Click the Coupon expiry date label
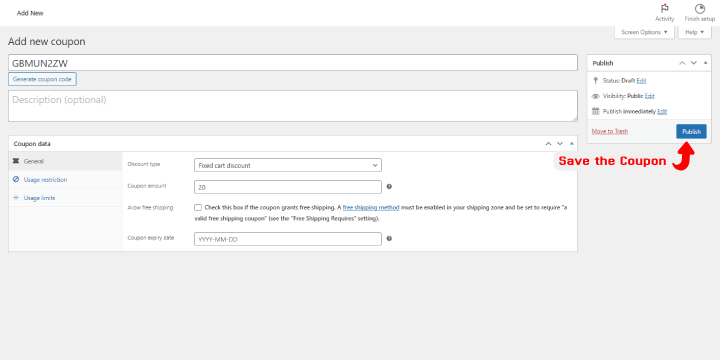The width and height of the screenshot is (720, 360). tap(151, 238)
